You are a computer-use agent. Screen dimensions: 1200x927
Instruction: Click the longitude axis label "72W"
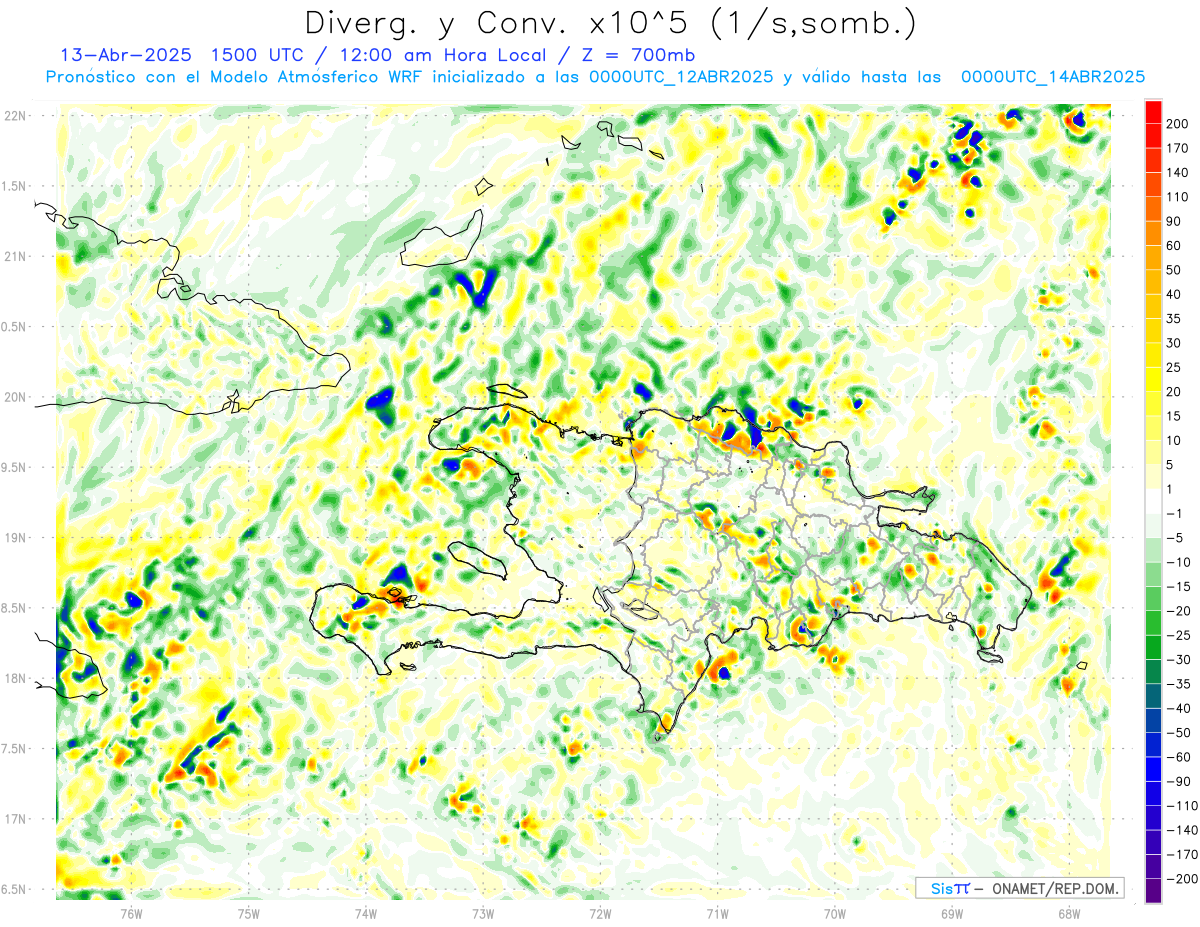600,913
